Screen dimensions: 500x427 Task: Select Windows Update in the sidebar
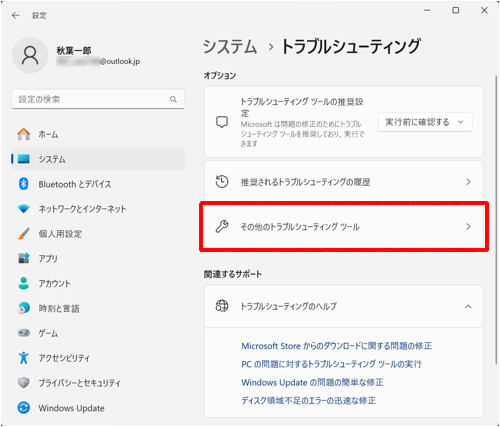98,408
